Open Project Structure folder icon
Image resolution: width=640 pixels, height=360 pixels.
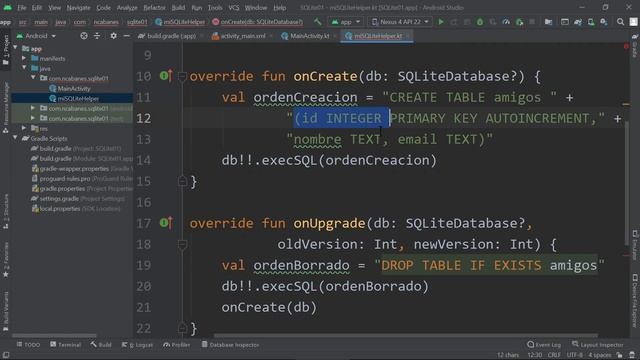549,22
